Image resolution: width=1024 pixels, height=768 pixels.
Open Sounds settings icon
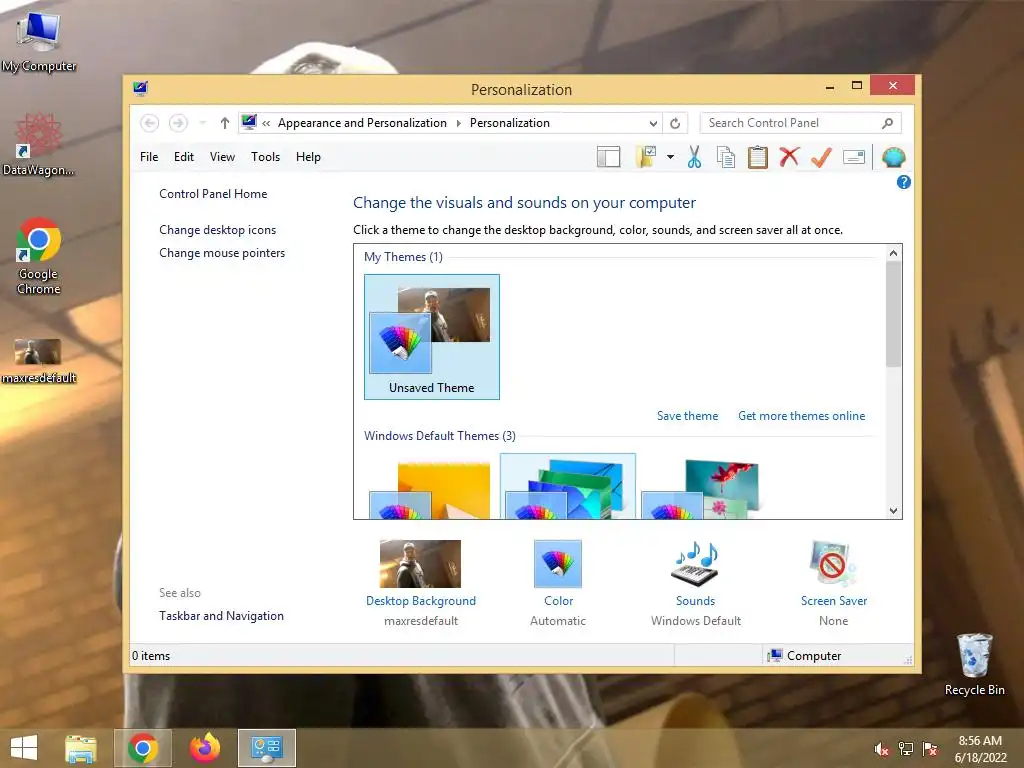696,564
